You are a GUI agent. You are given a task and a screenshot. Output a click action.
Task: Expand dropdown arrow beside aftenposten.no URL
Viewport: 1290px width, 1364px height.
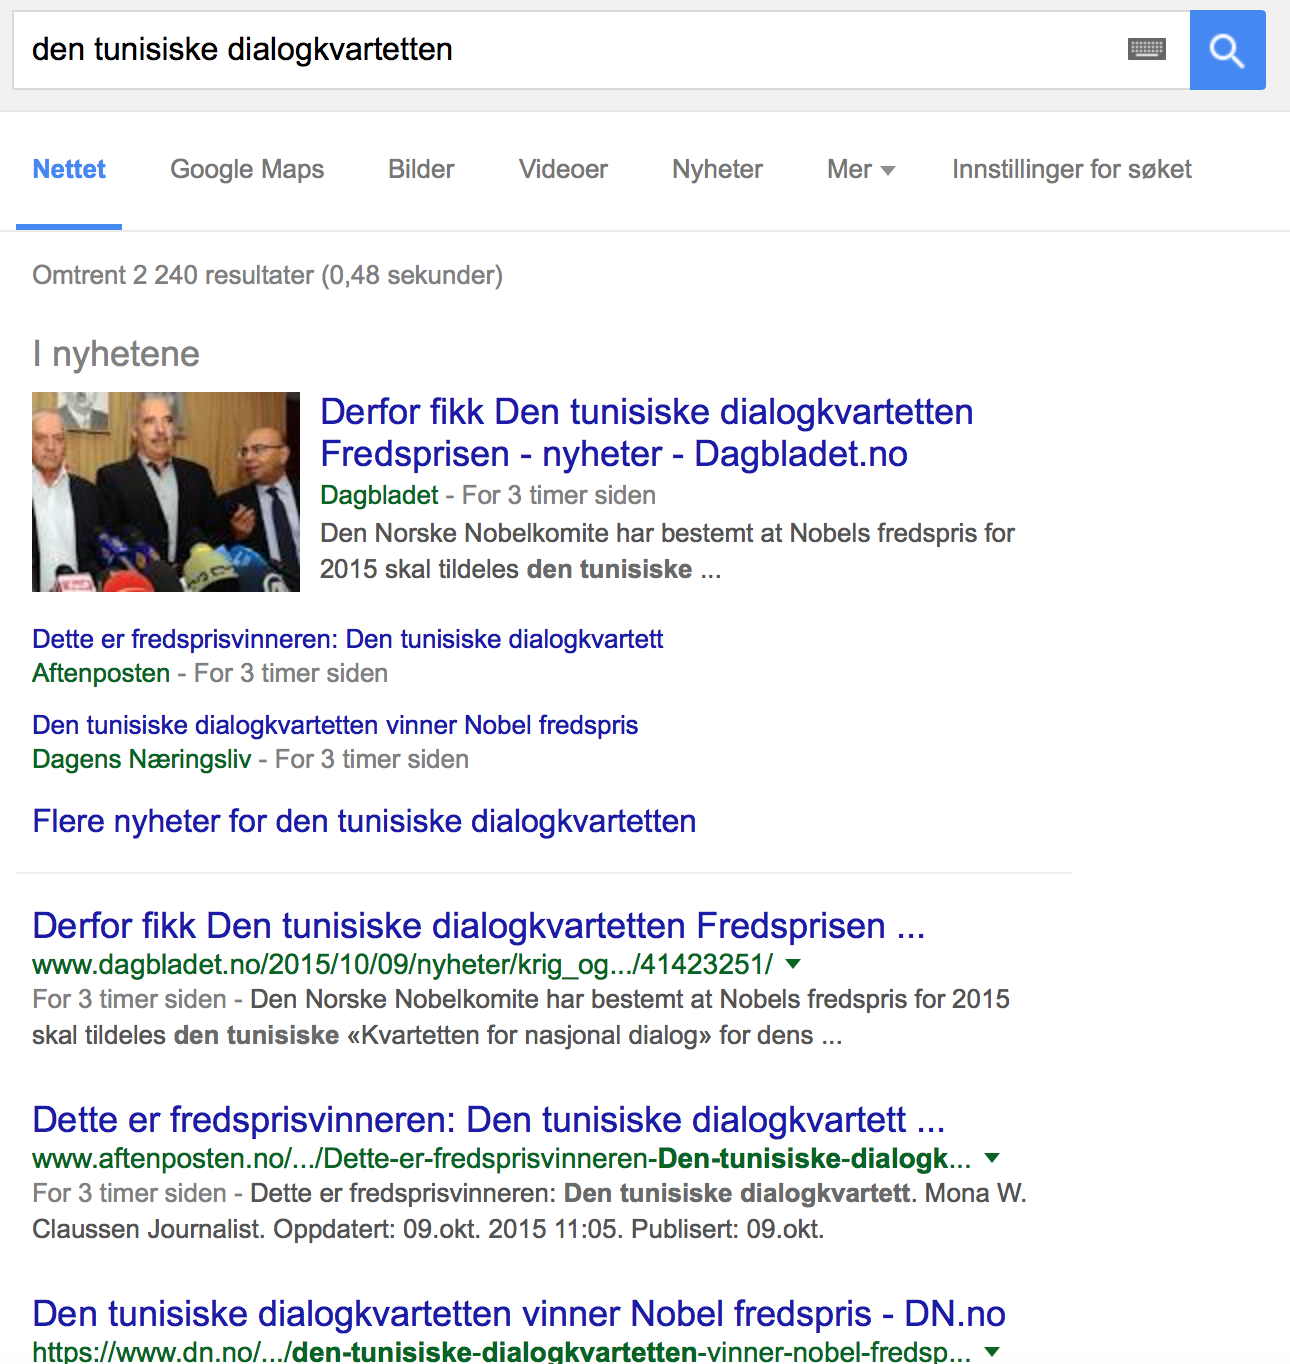click(992, 1158)
